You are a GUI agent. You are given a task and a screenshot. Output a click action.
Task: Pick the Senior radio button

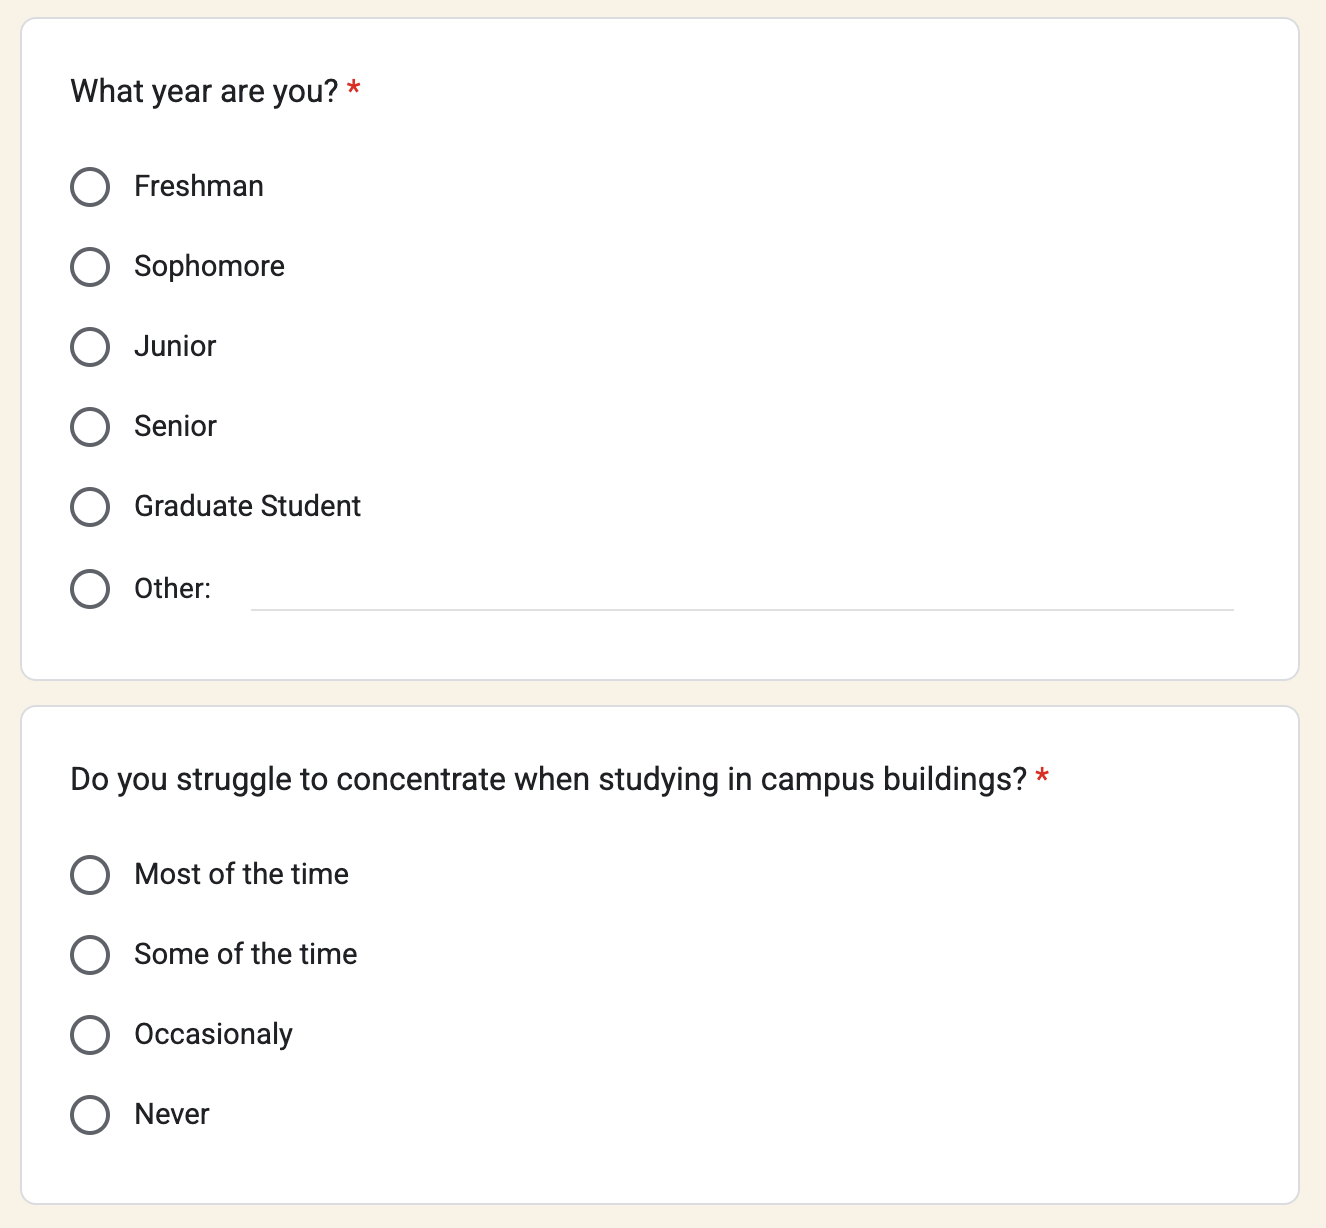click(90, 427)
